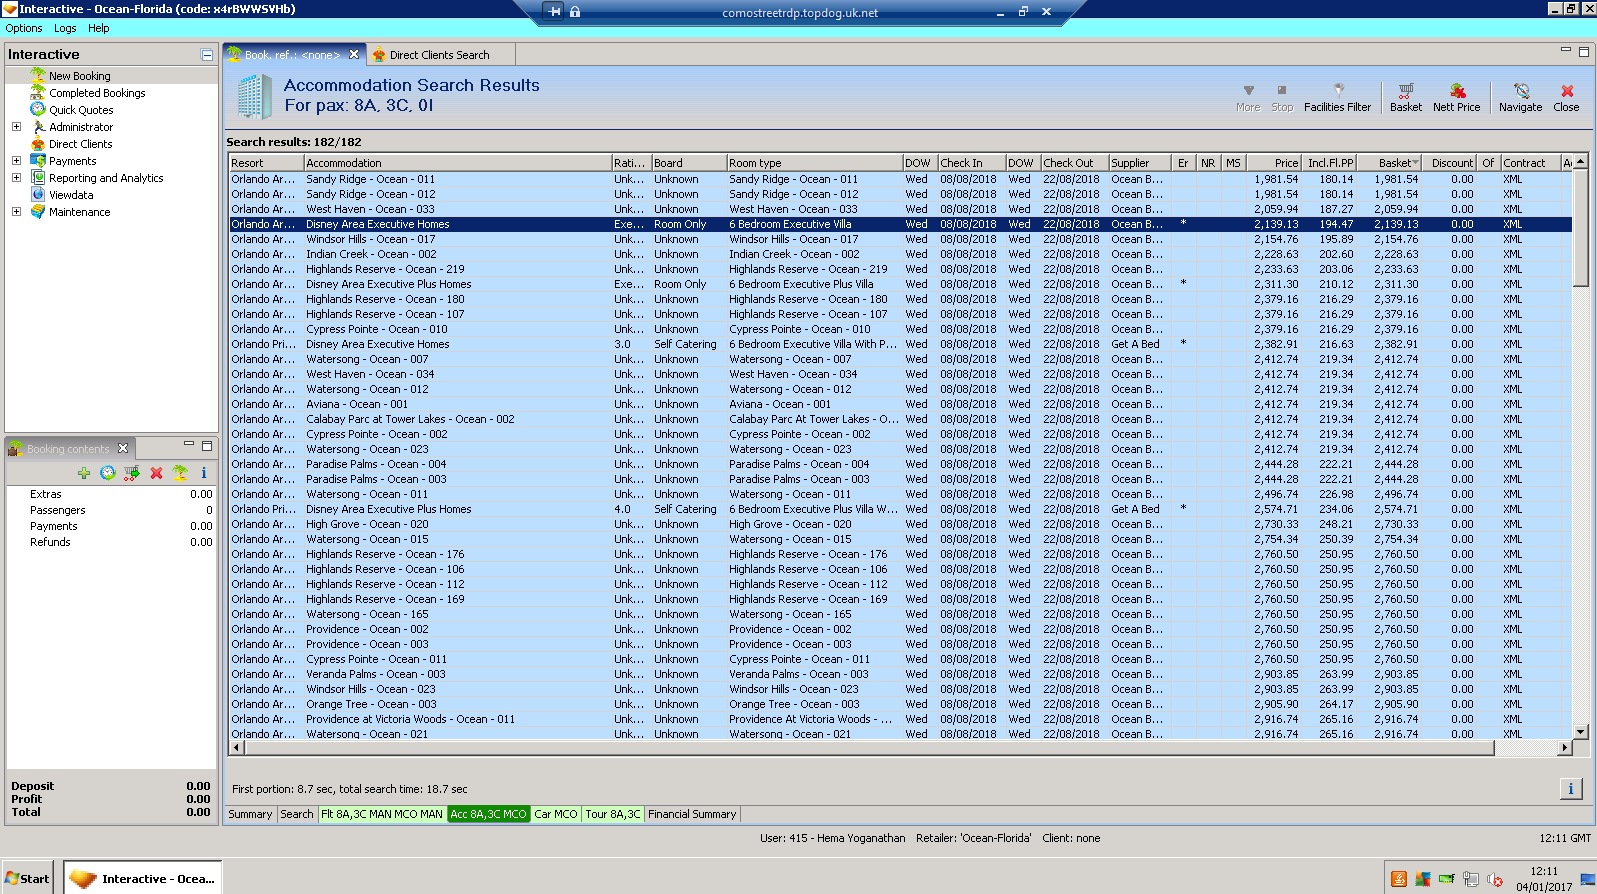Select Calabay Parc at Tower Lakes - Ocean - 002
This screenshot has height=894, width=1597.
coord(900,419)
